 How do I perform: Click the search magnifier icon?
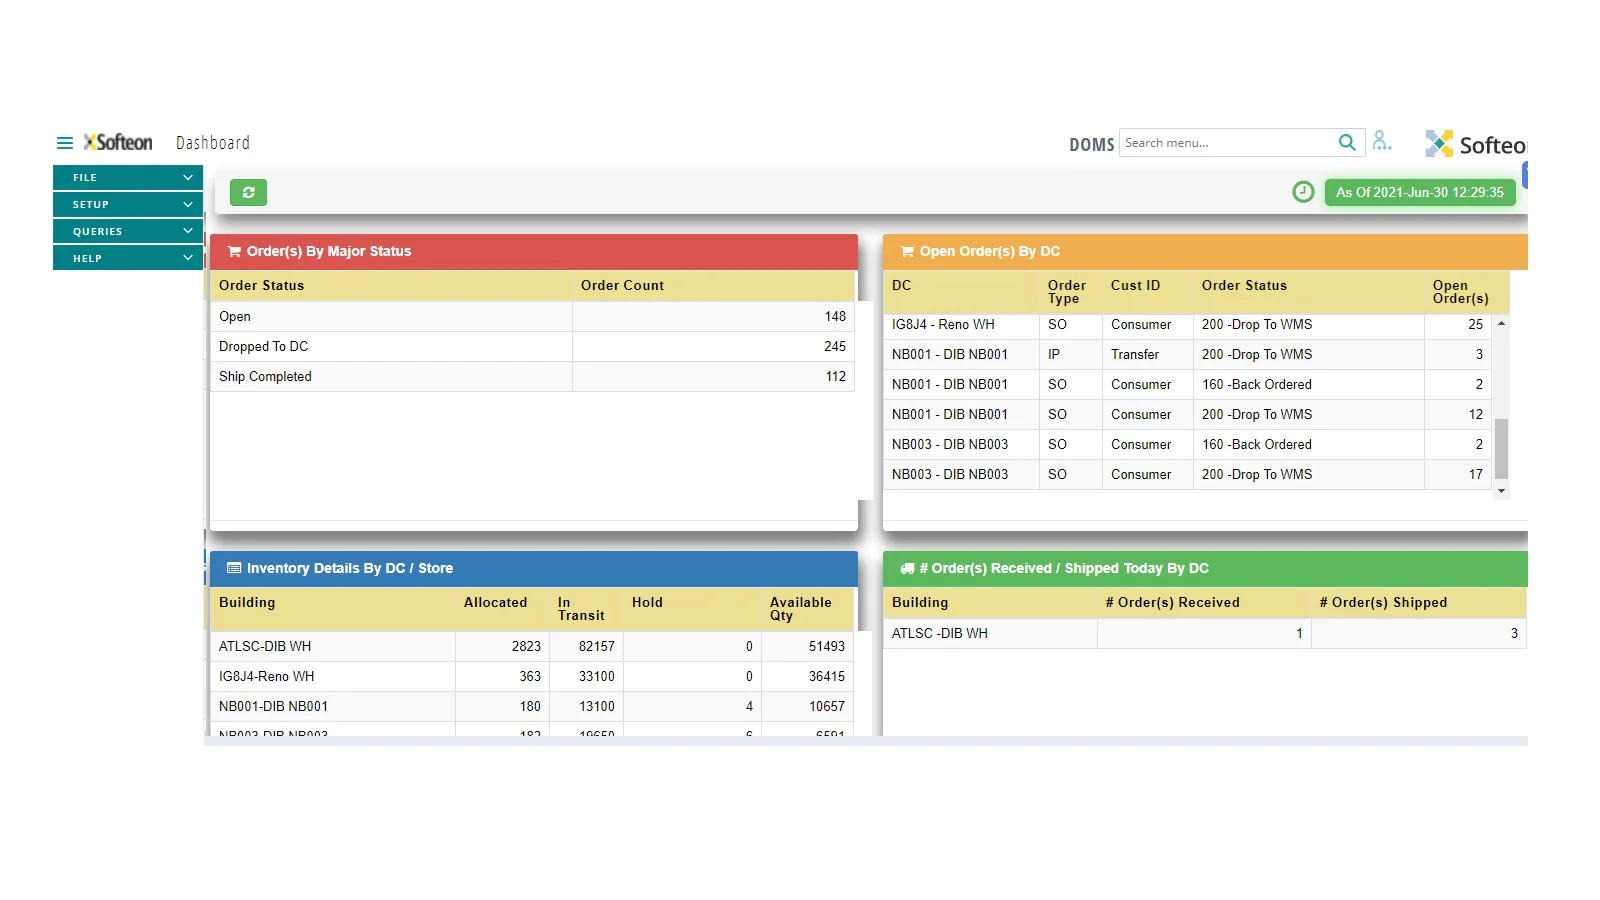point(1347,143)
